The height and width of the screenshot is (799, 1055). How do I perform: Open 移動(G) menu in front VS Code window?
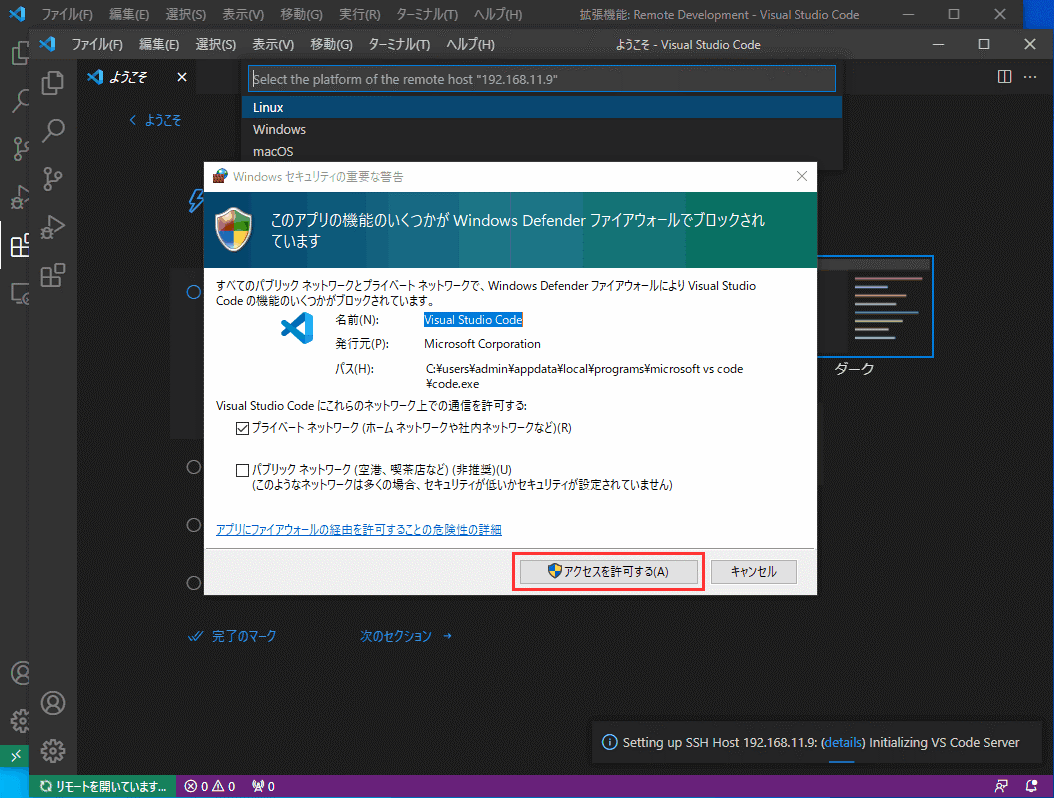331,44
